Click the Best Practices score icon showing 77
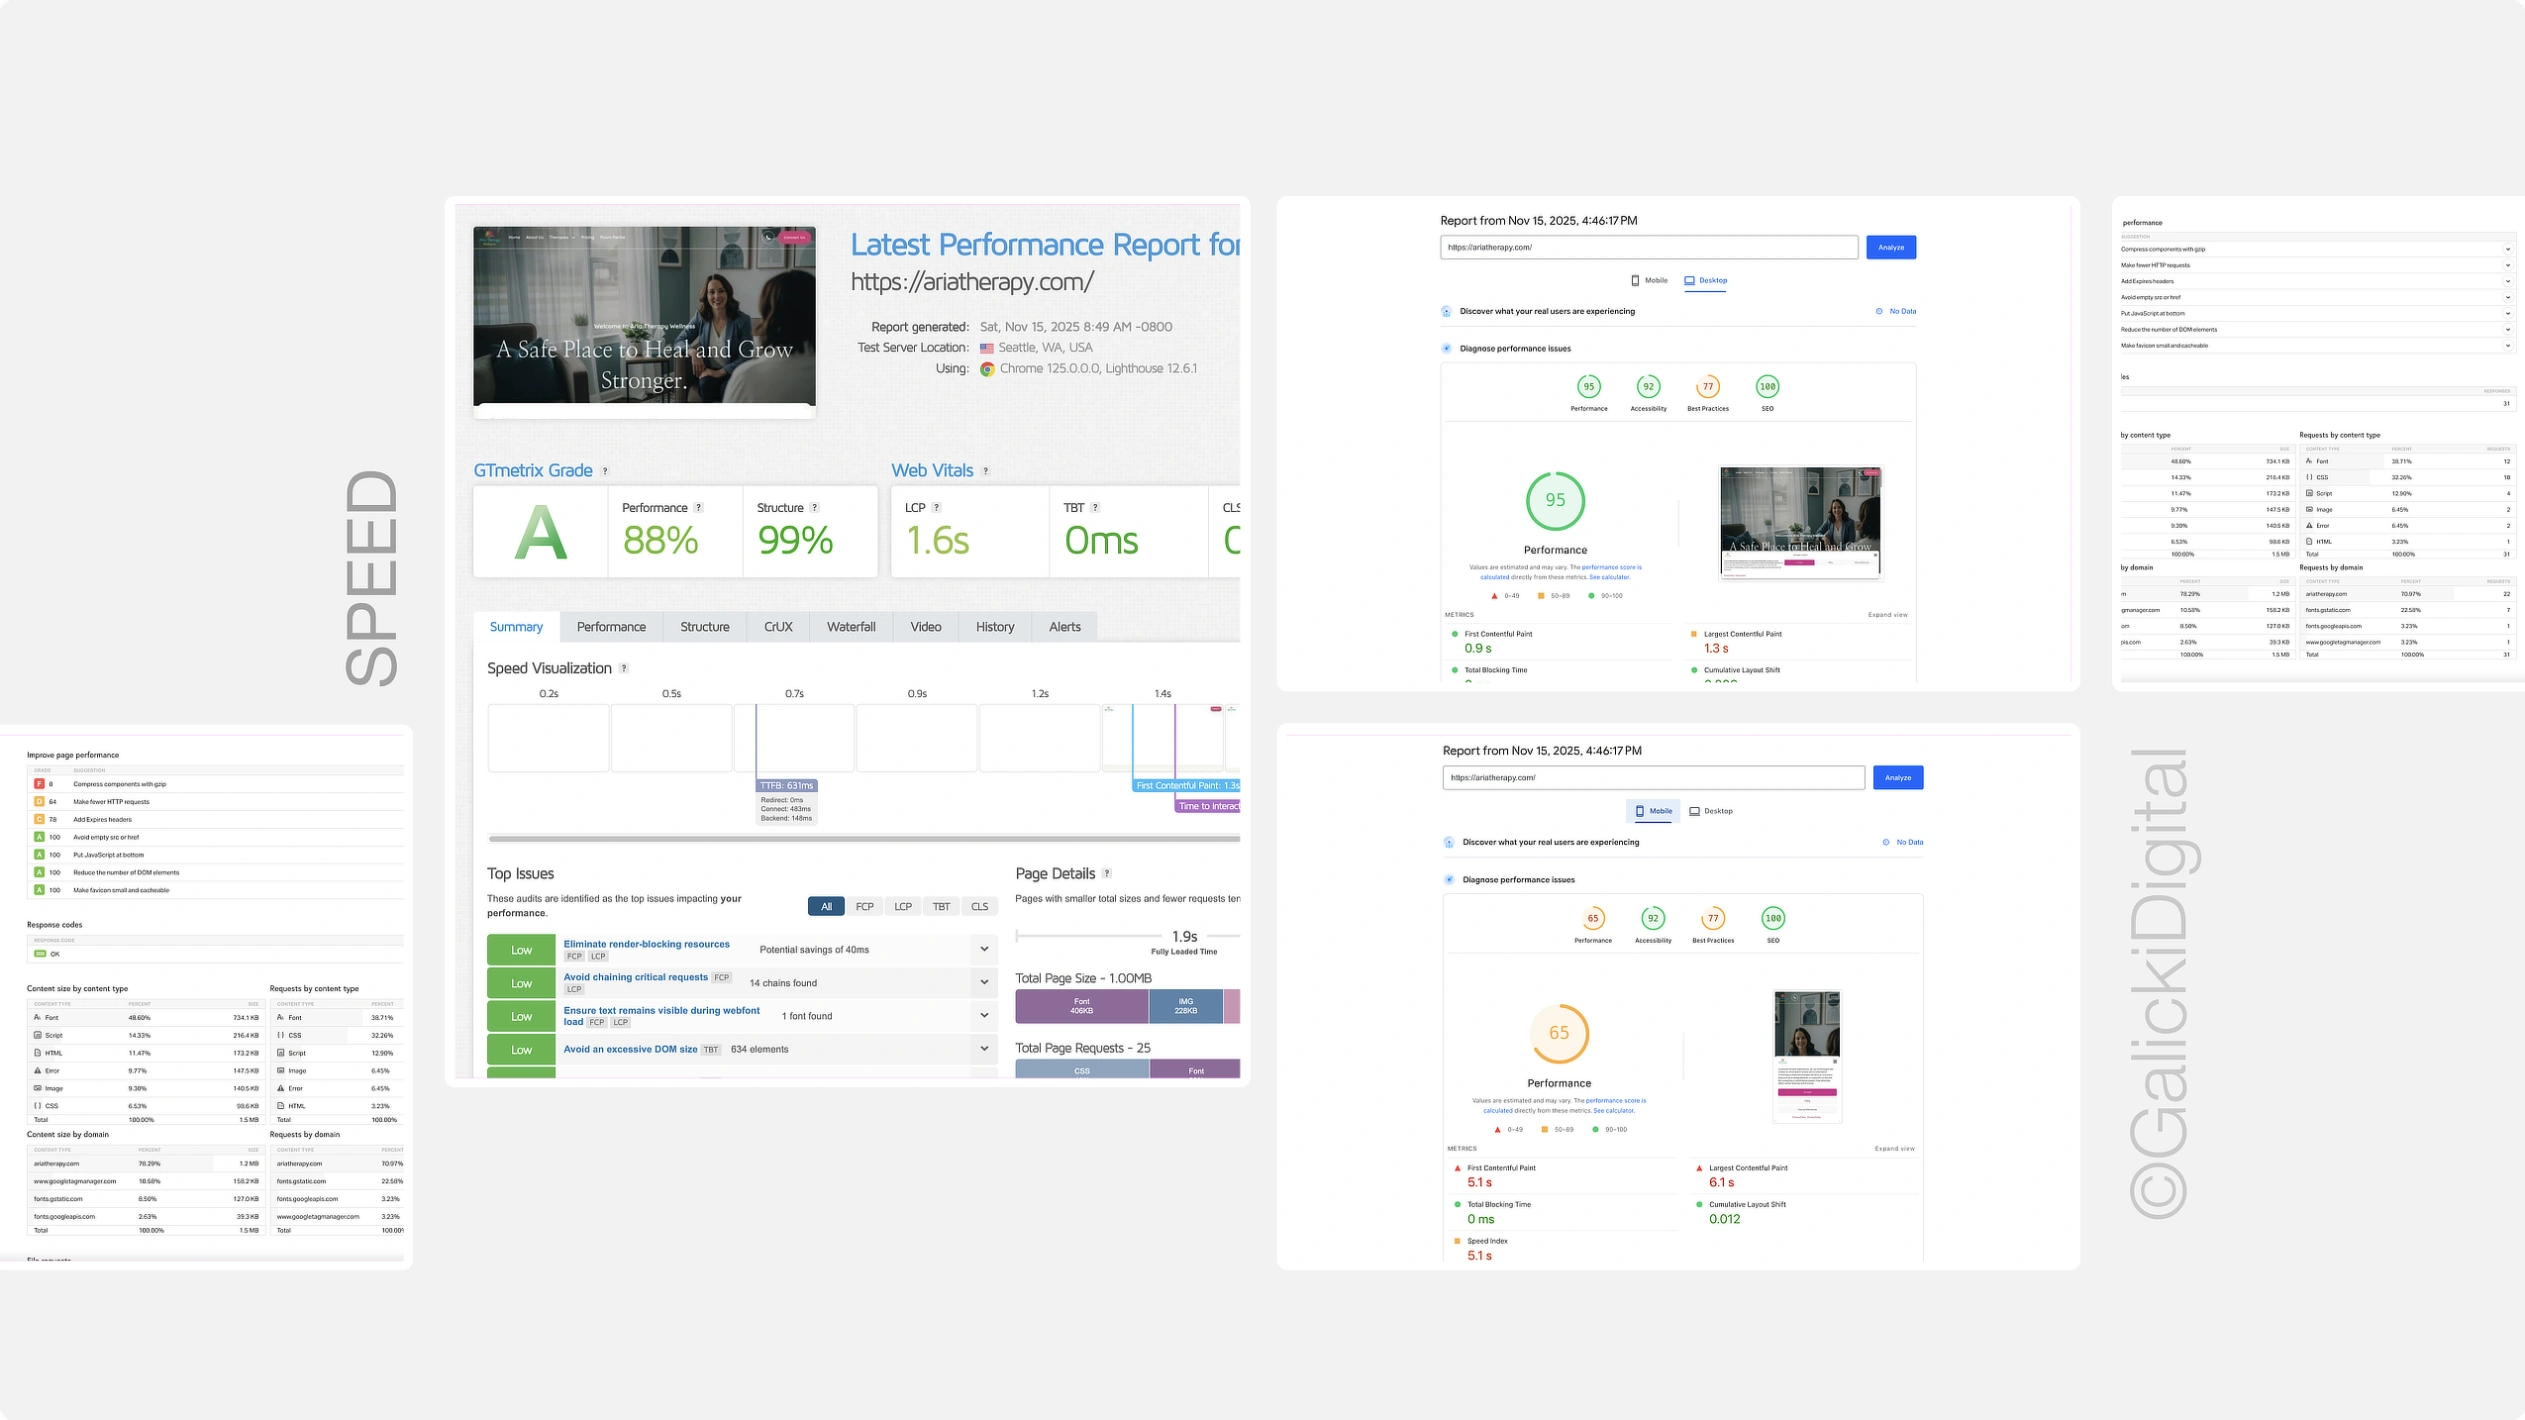 point(1708,388)
